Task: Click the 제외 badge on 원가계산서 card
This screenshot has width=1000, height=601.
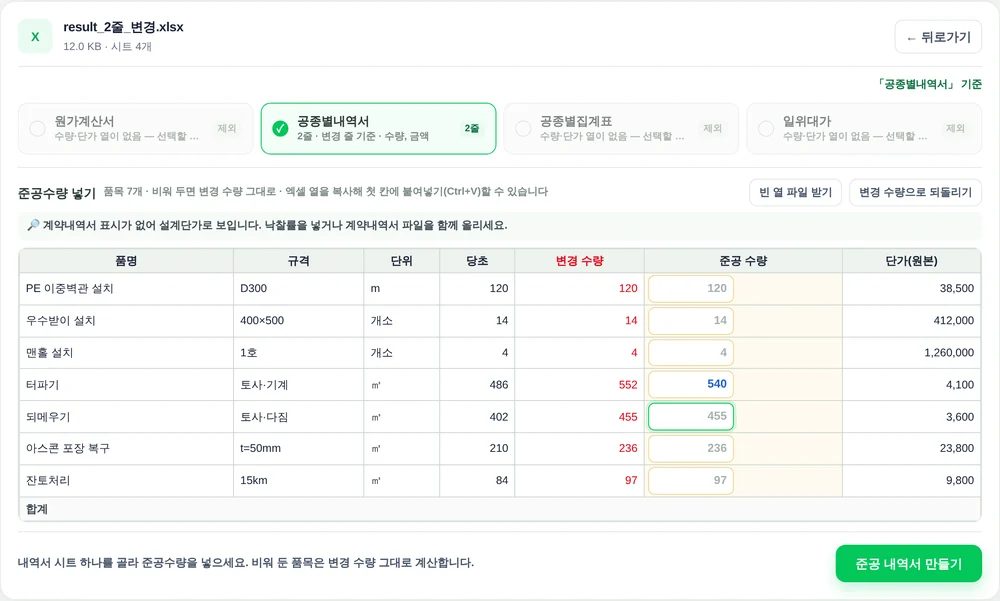Action: point(227,128)
